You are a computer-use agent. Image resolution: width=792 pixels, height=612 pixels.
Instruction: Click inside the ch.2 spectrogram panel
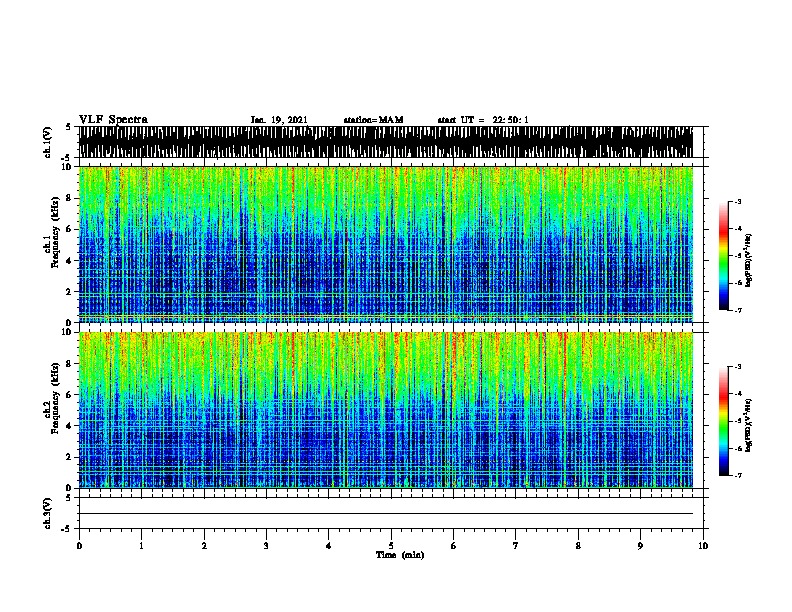click(386, 410)
